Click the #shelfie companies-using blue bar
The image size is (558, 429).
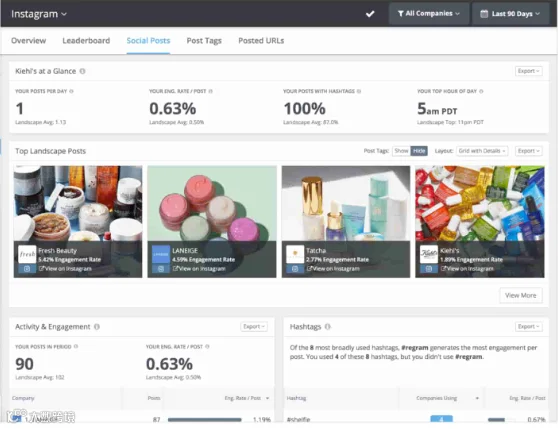[x=441, y=419]
